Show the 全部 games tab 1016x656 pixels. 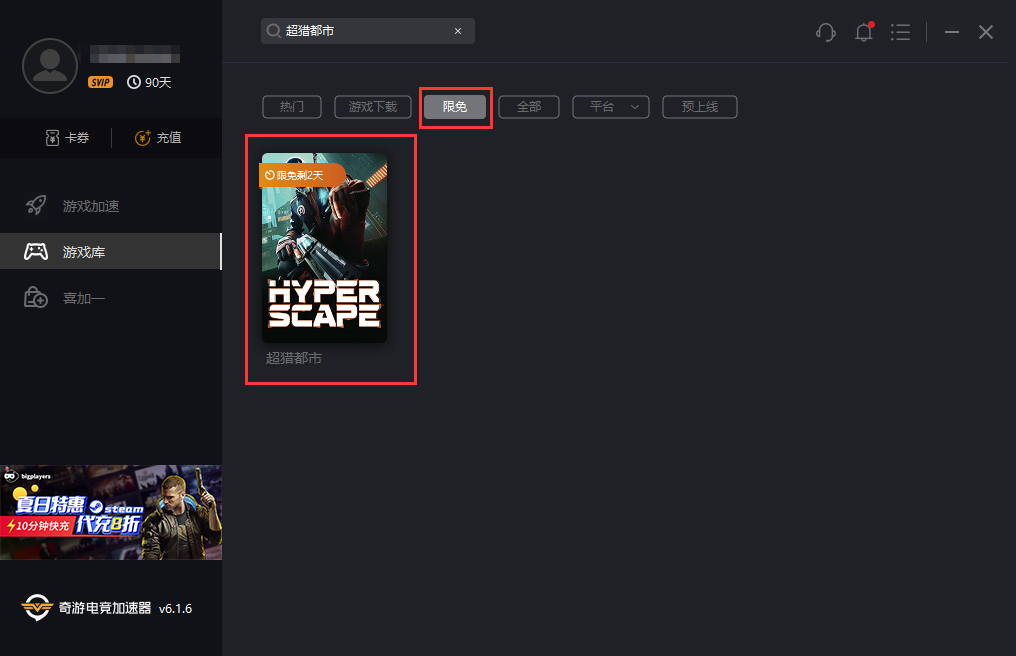point(529,107)
